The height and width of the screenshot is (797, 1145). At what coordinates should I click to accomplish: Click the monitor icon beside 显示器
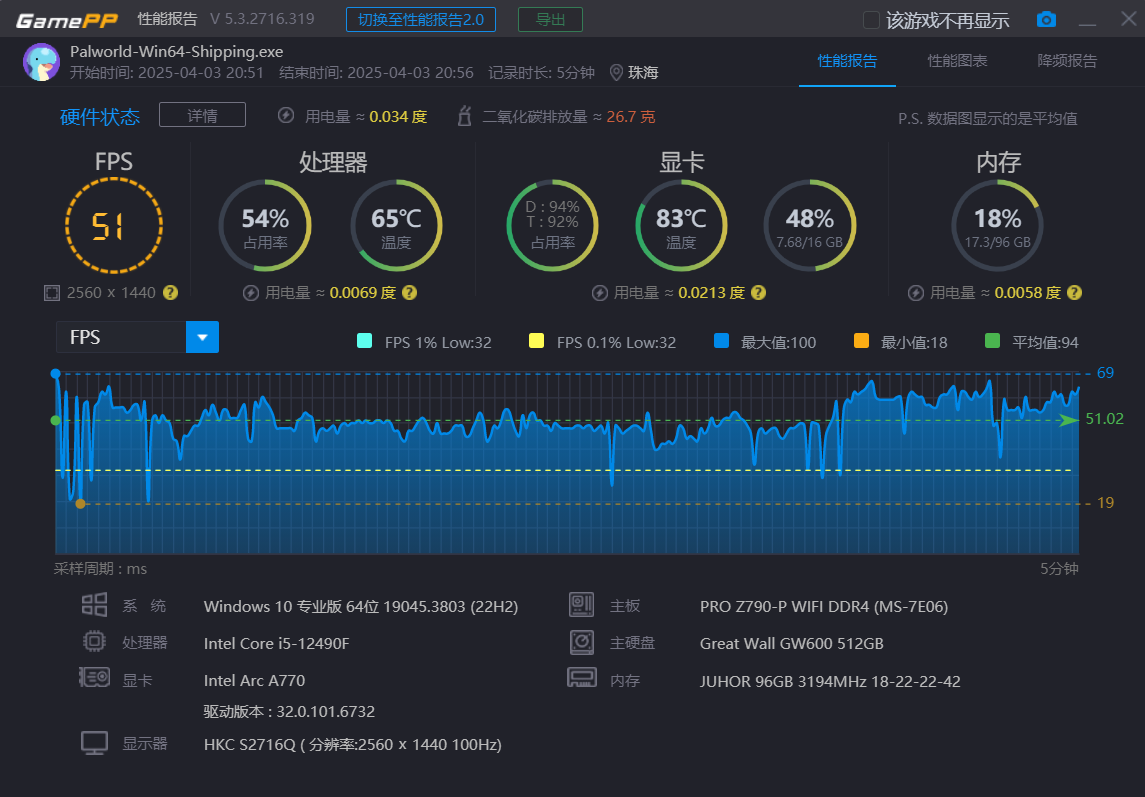pos(94,743)
